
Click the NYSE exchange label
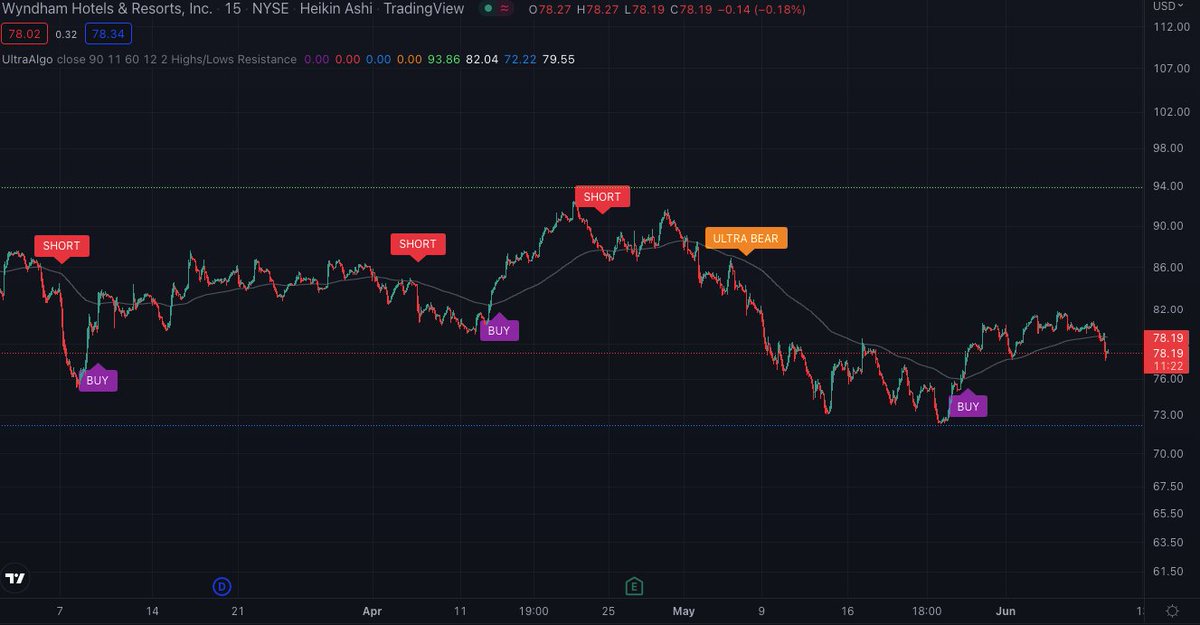tap(272, 9)
